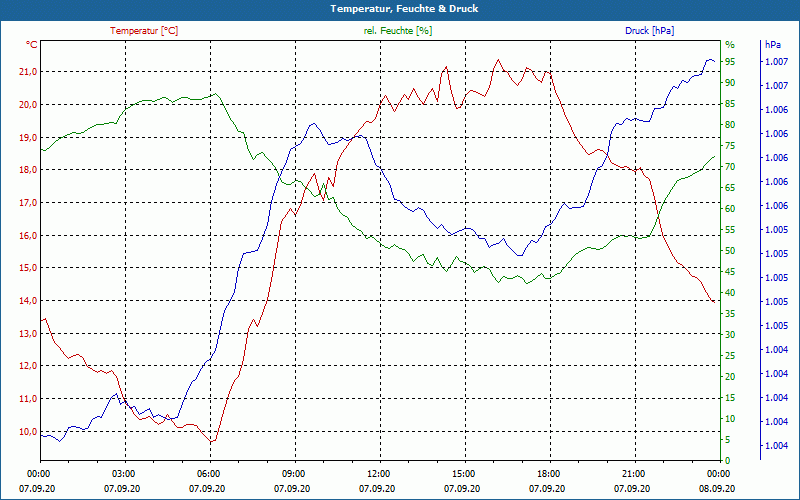Image resolution: width=800 pixels, height=500 pixels.
Task: Click the '00:00' label above date 07.09.20
Action: [40, 473]
